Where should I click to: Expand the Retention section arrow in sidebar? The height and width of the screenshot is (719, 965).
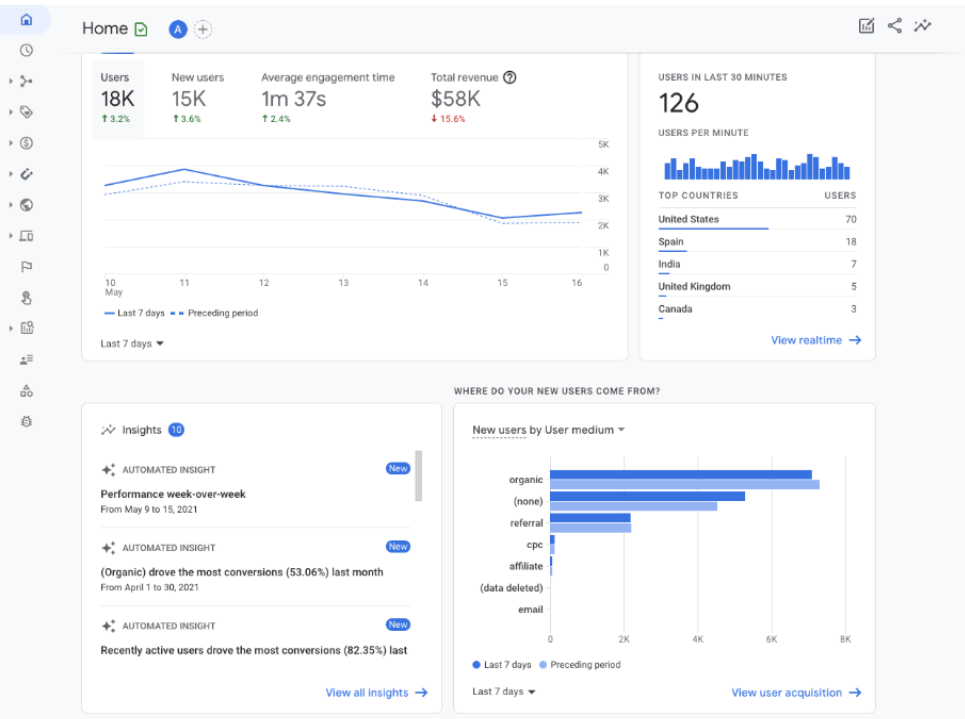(10, 174)
